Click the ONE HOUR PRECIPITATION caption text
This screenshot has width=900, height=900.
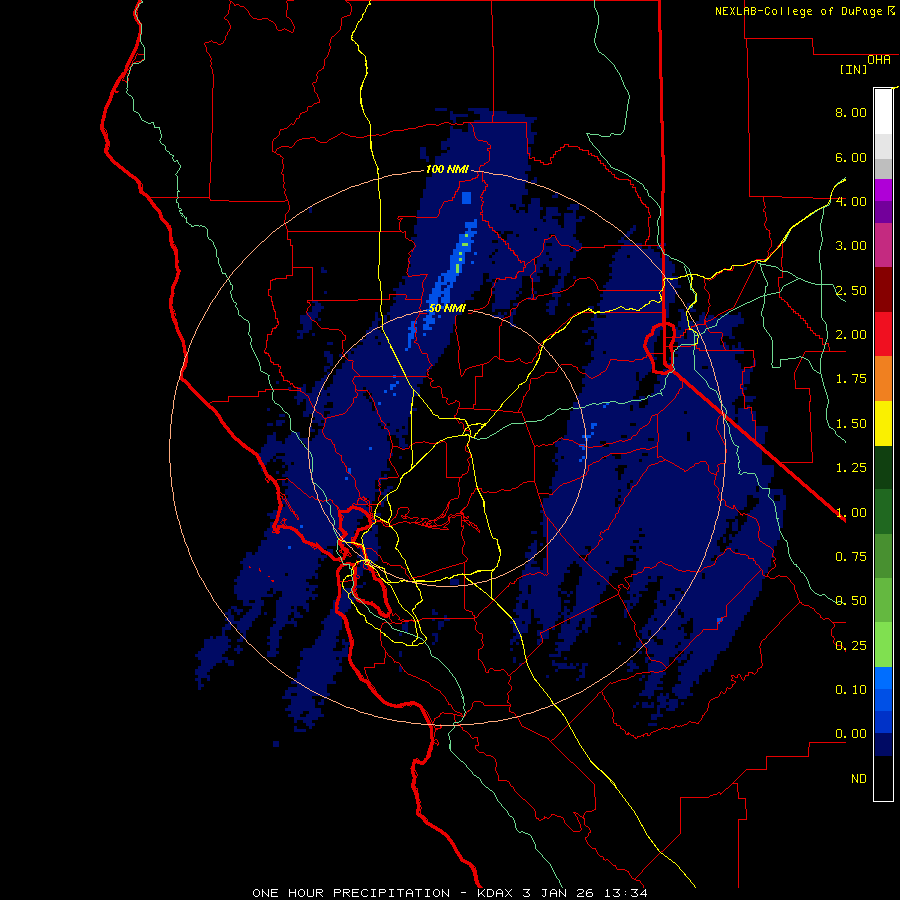(351, 893)
